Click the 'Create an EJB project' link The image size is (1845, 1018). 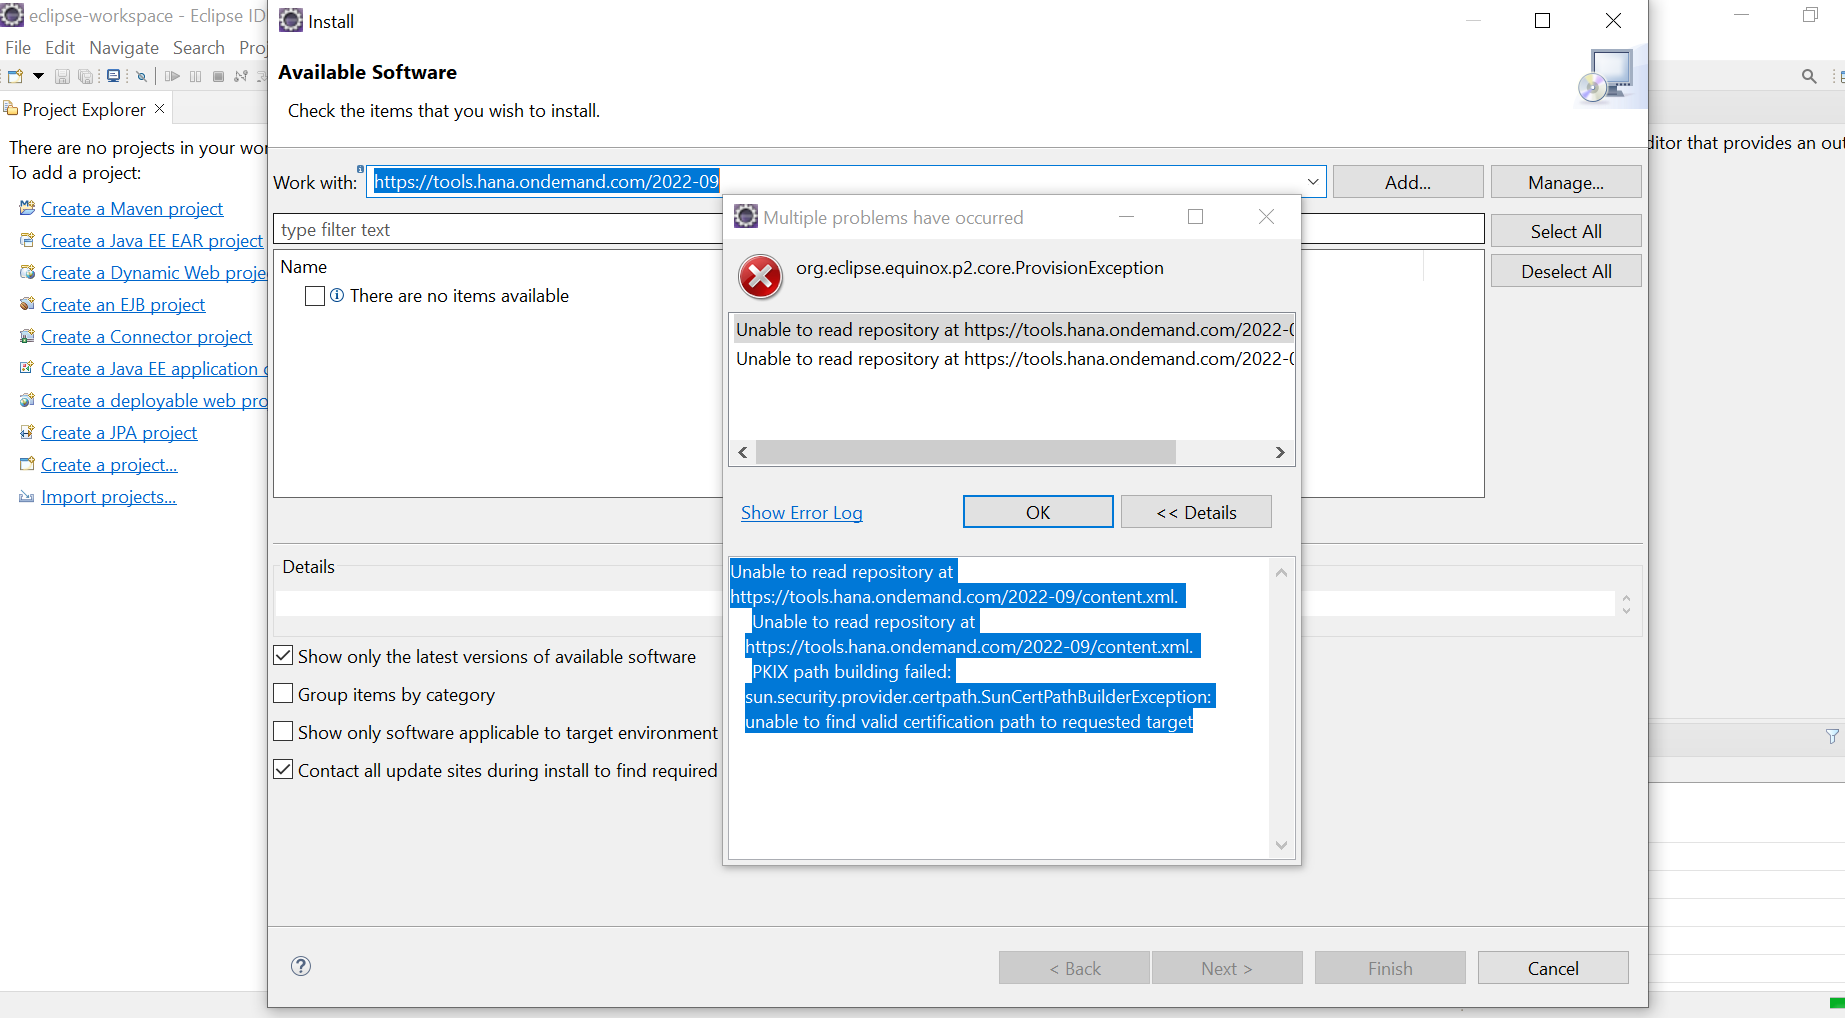pos(123,304)
